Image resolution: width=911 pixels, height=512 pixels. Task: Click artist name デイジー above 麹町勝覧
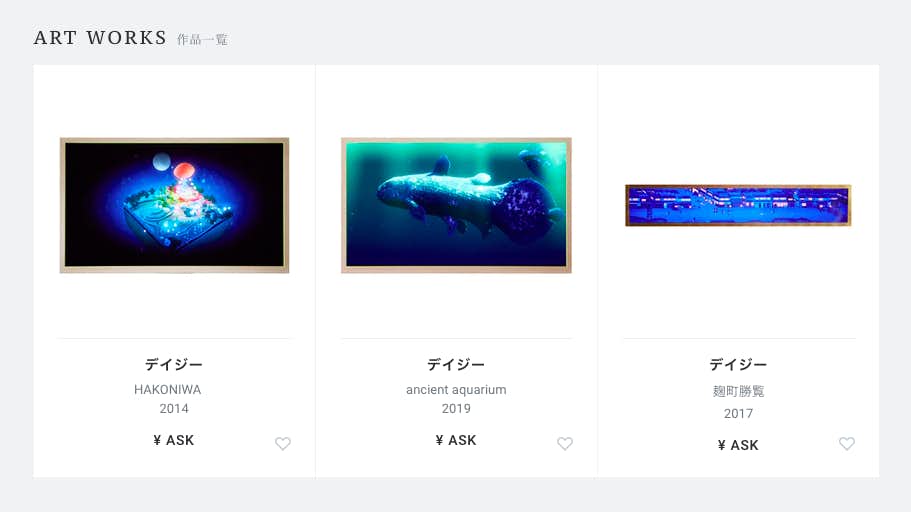pos(738,364)
